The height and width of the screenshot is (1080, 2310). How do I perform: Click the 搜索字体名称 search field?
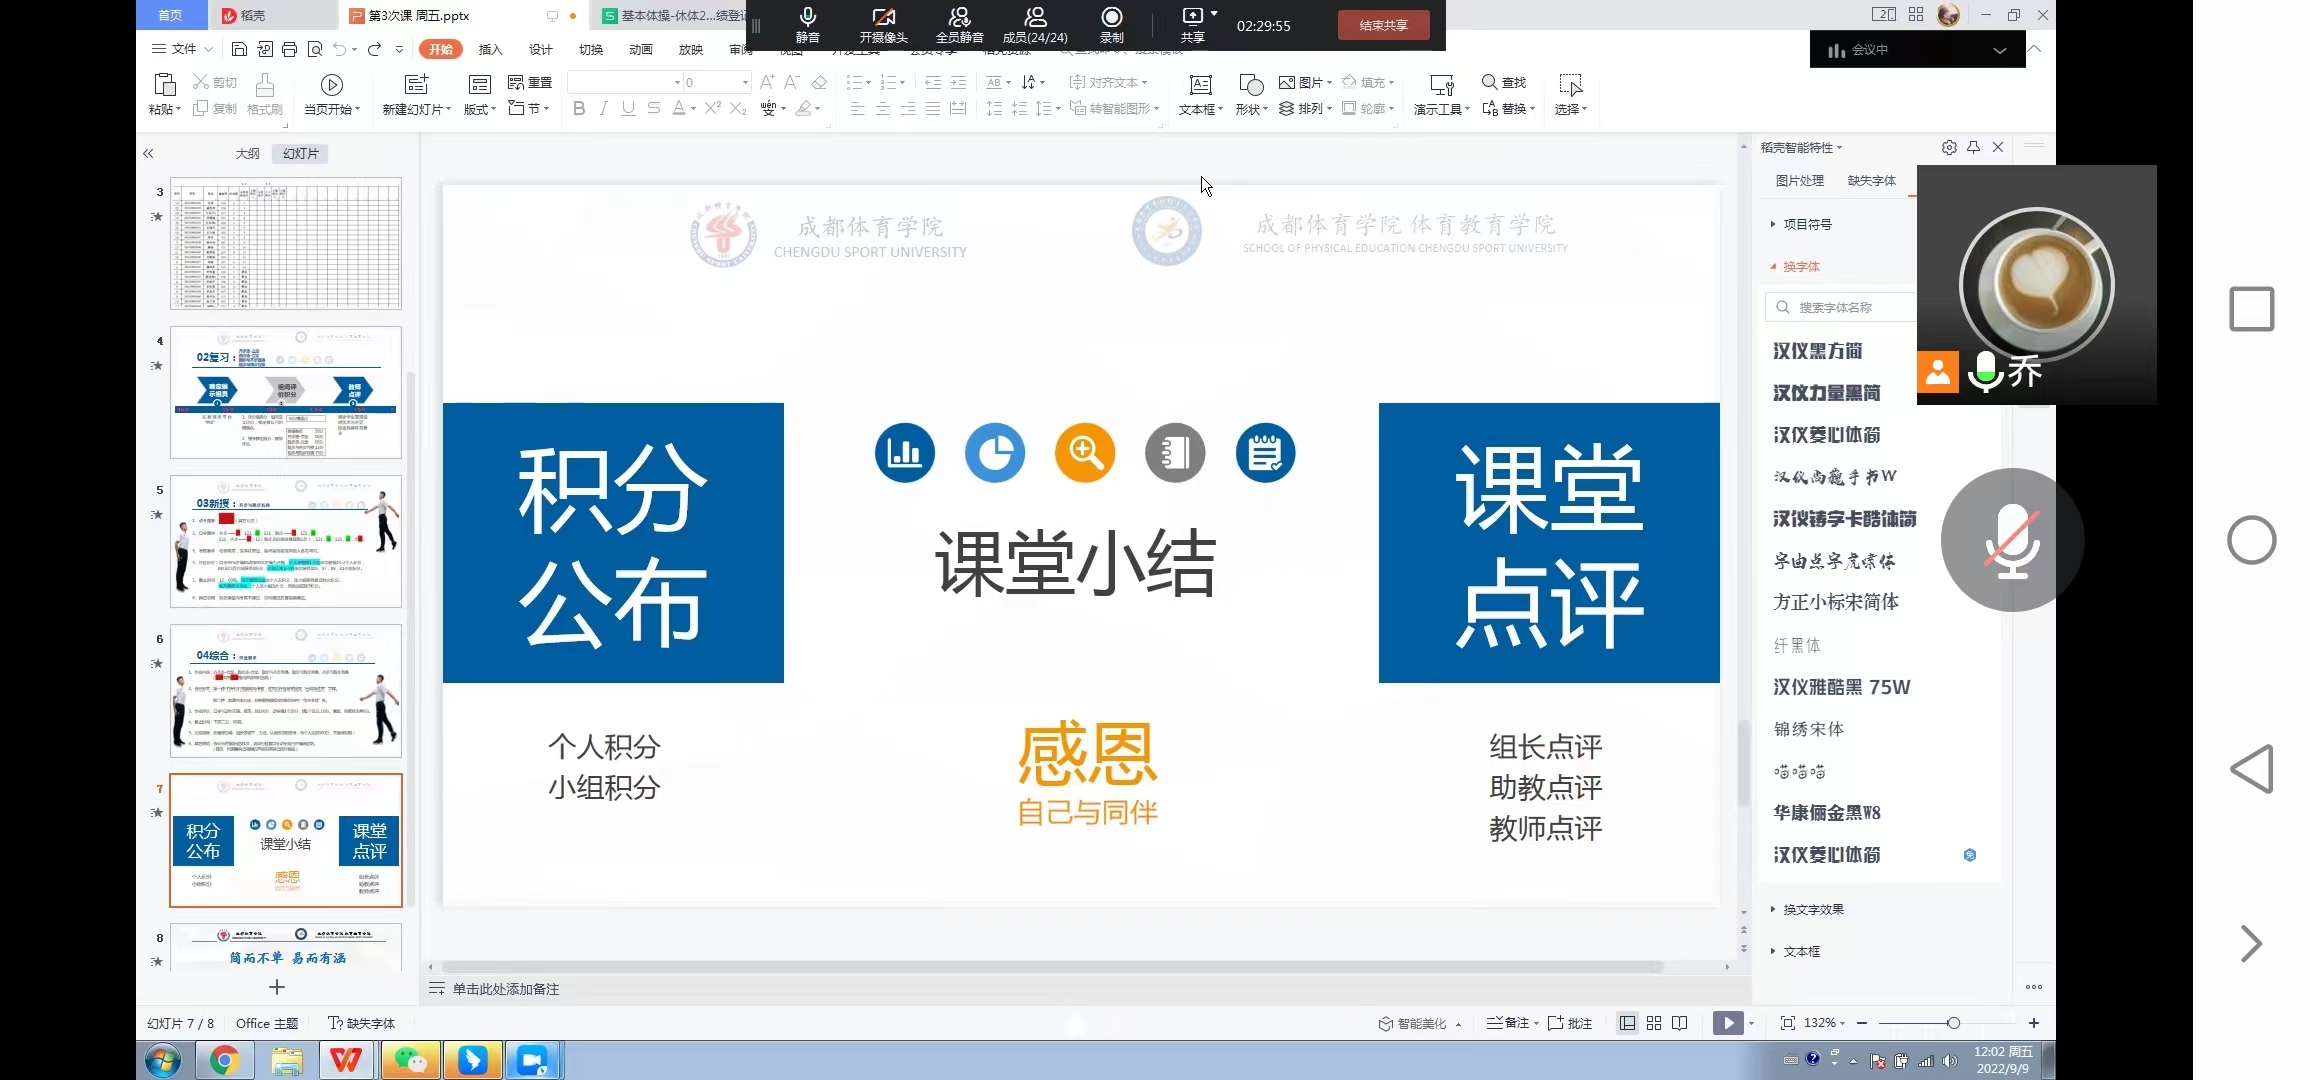(x=1840, y=307)
